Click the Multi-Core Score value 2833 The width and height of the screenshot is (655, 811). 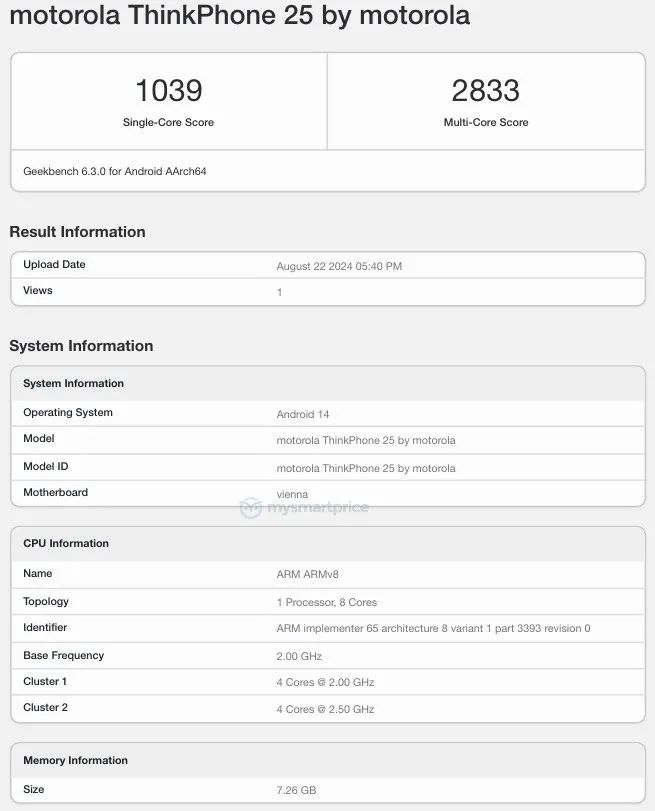click(485, 91)
